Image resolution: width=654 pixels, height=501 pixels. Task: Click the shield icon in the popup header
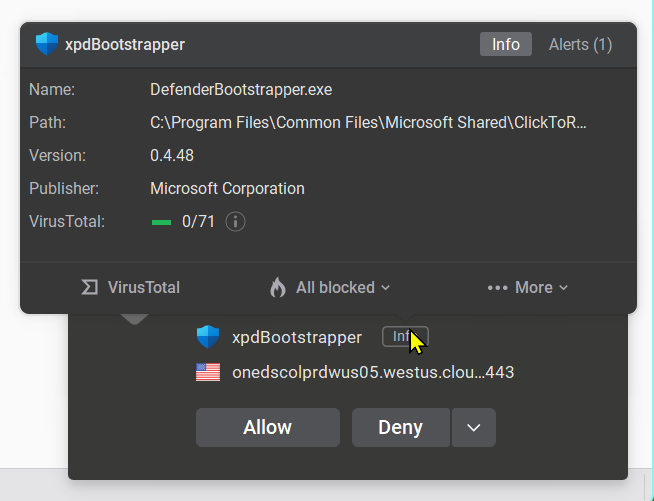(x=46, y=44)
